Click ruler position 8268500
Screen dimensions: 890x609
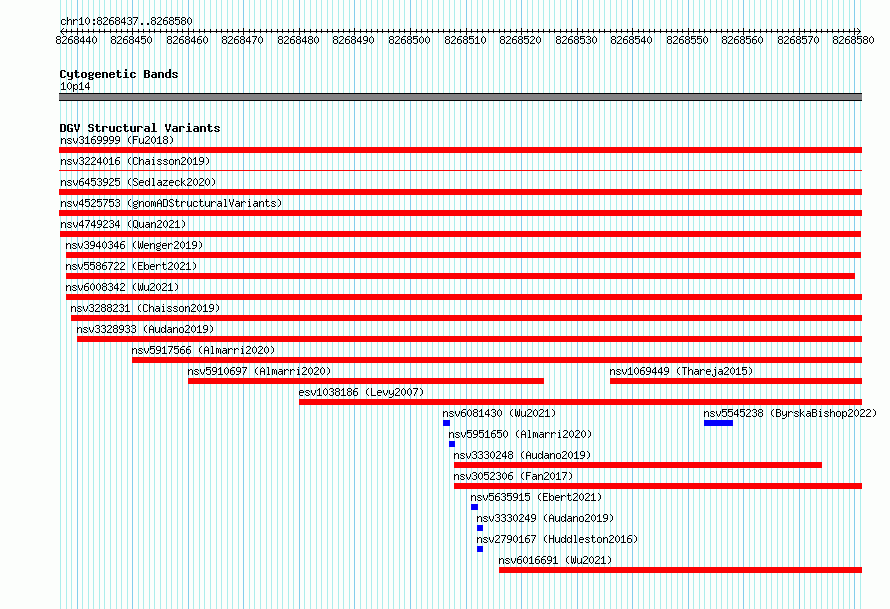(409, 40)
